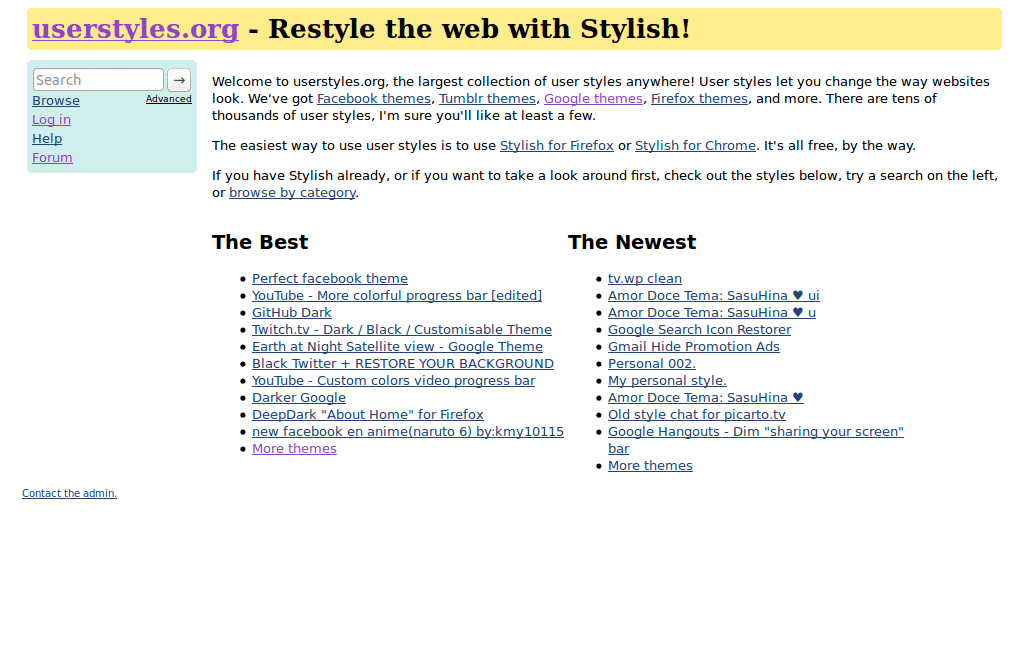Open DeepDark "About Home" for Firefox
Screen dimensions: 1024x645
[x=368, y=415]
